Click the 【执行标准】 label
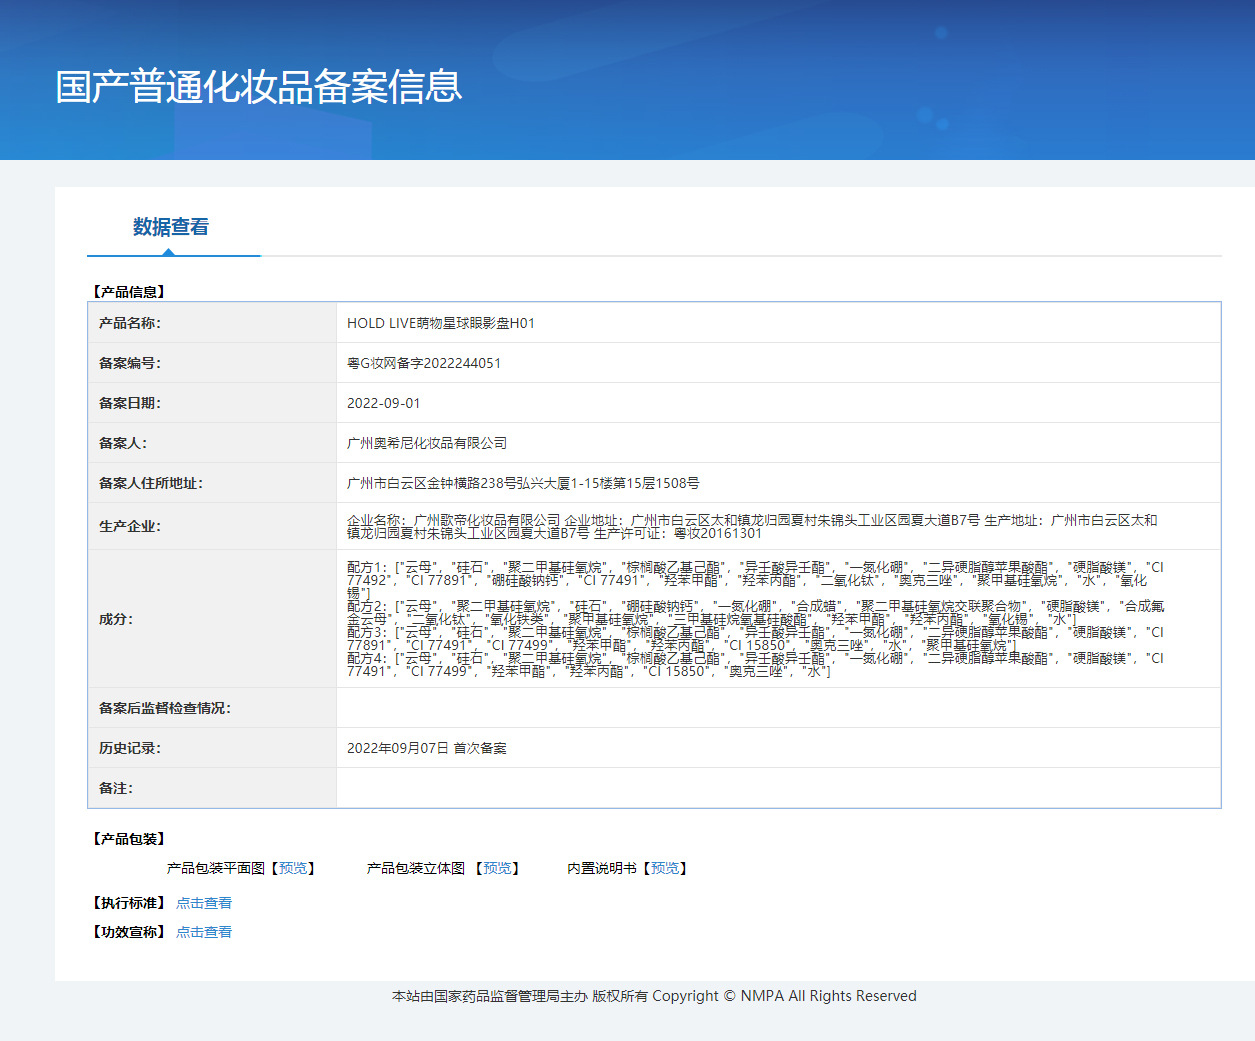 (129, 903)
